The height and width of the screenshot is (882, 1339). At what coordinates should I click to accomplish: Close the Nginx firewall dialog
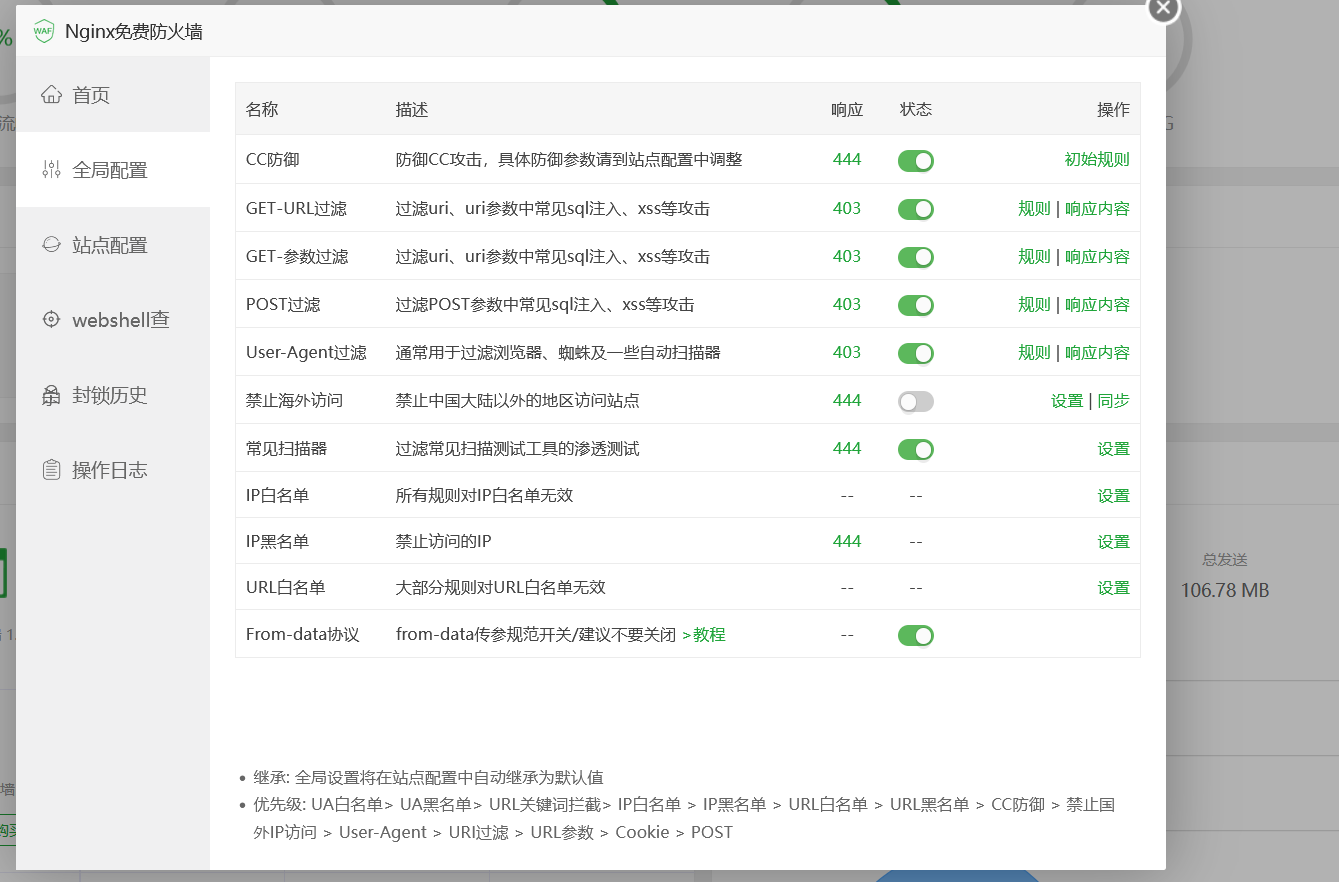point(1162,7)
